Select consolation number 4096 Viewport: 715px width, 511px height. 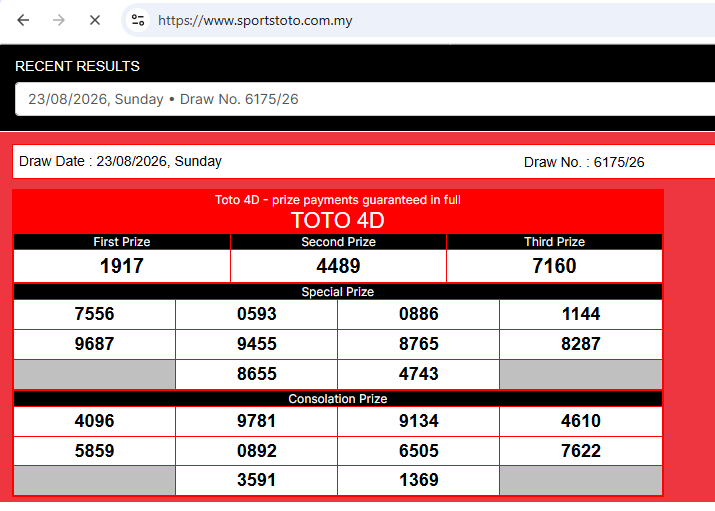94,421
